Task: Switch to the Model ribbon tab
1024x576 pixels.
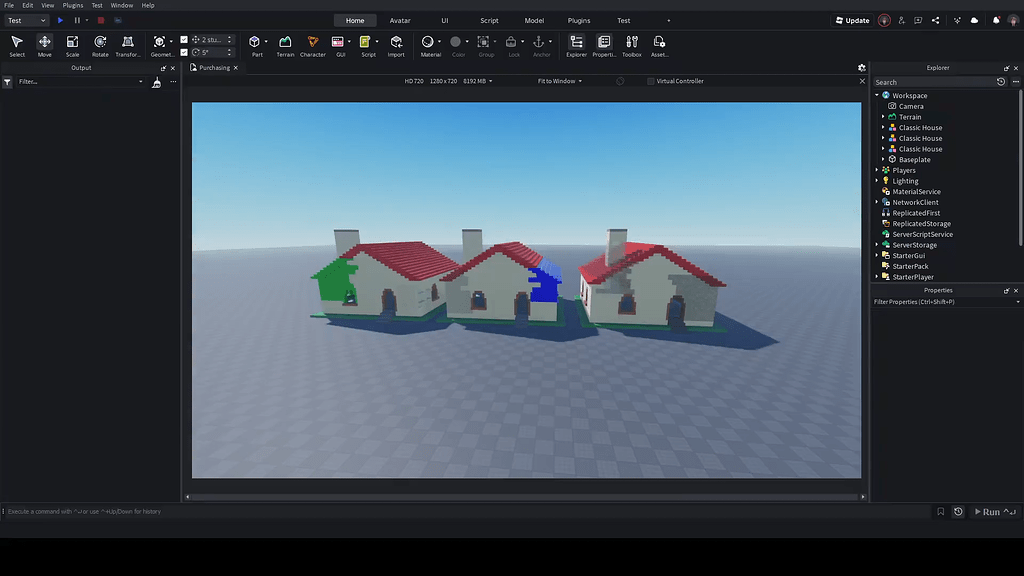Action: click(534, 20)
